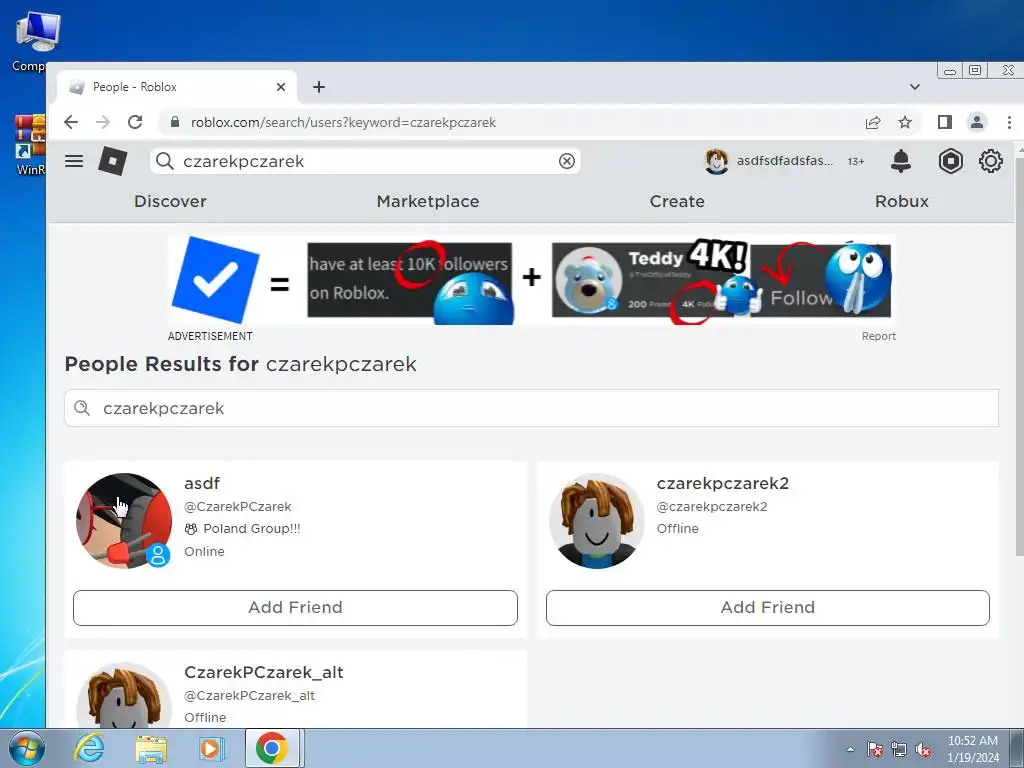Click the magnifier in top search bar
Image resolution: width=1024 pixels, height=768 pixels.
click(165, 161)
